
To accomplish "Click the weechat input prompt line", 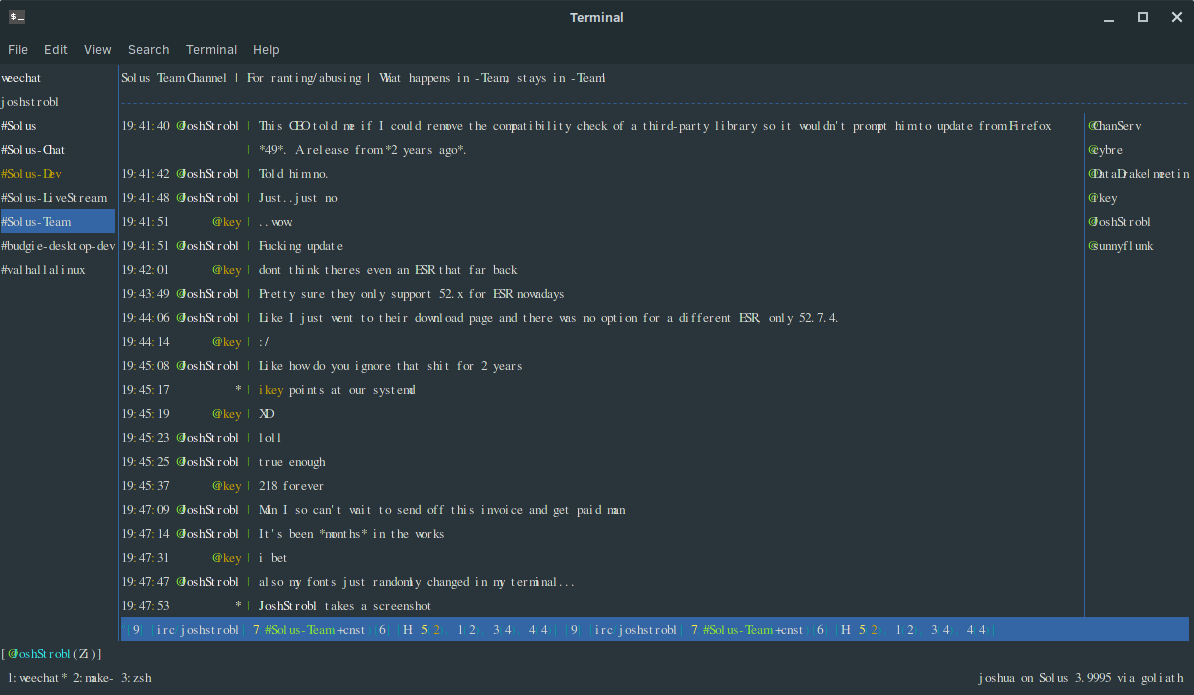I will tap(51, 654).
